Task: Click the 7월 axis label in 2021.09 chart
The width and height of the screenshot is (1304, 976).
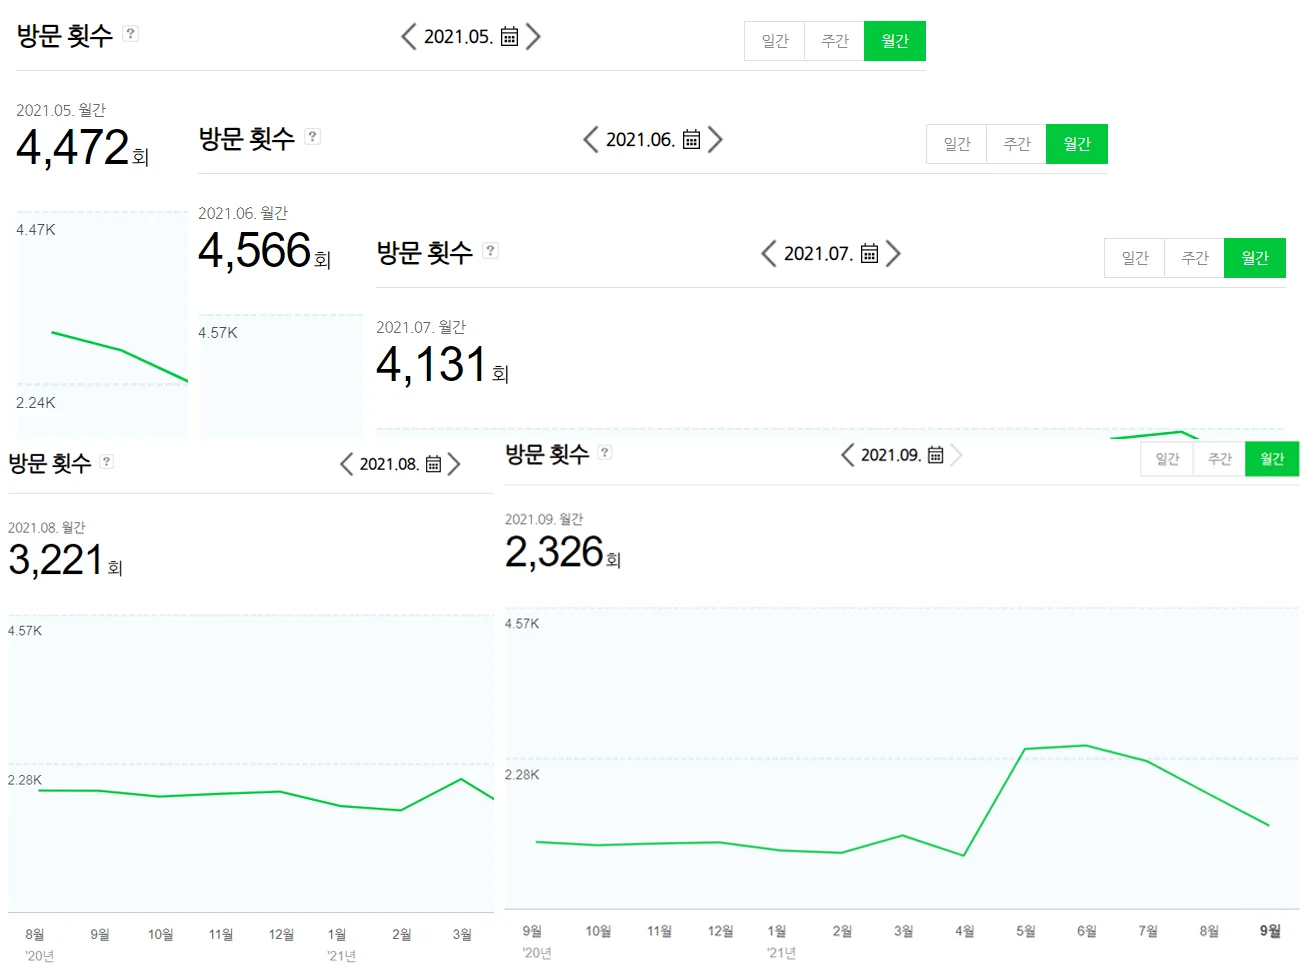Action: [x=1148, y=931]
